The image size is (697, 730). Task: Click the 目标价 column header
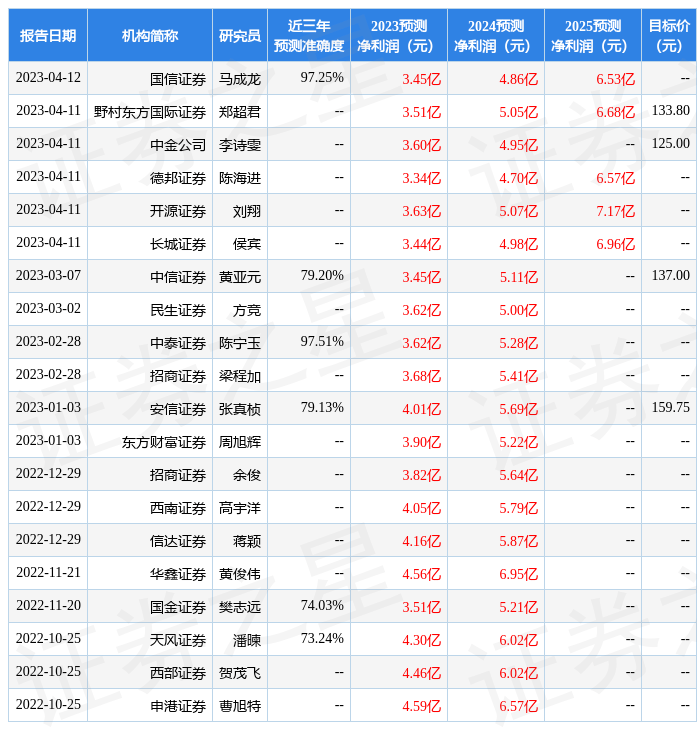click(x=669, y=36)
